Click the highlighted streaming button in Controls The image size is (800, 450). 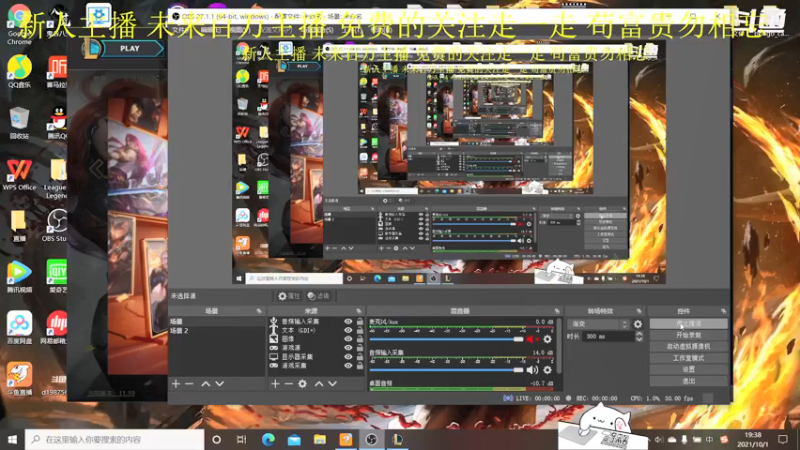click(x=688, y=323)
